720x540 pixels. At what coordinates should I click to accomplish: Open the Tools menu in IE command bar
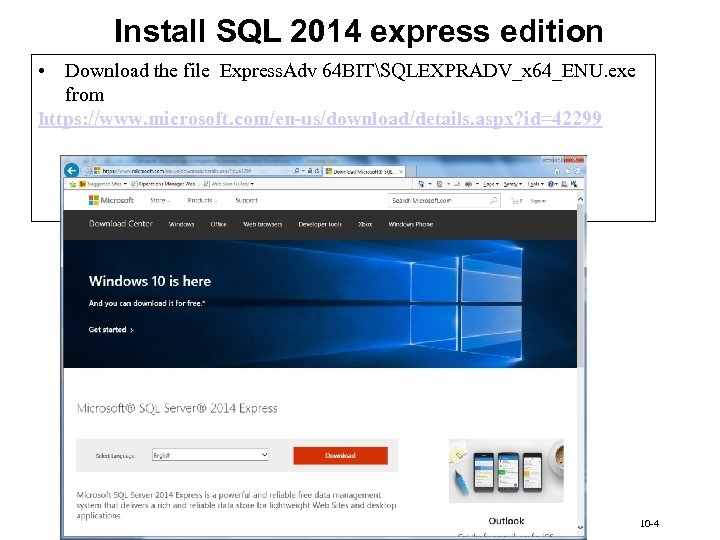(x=535, y=184)
